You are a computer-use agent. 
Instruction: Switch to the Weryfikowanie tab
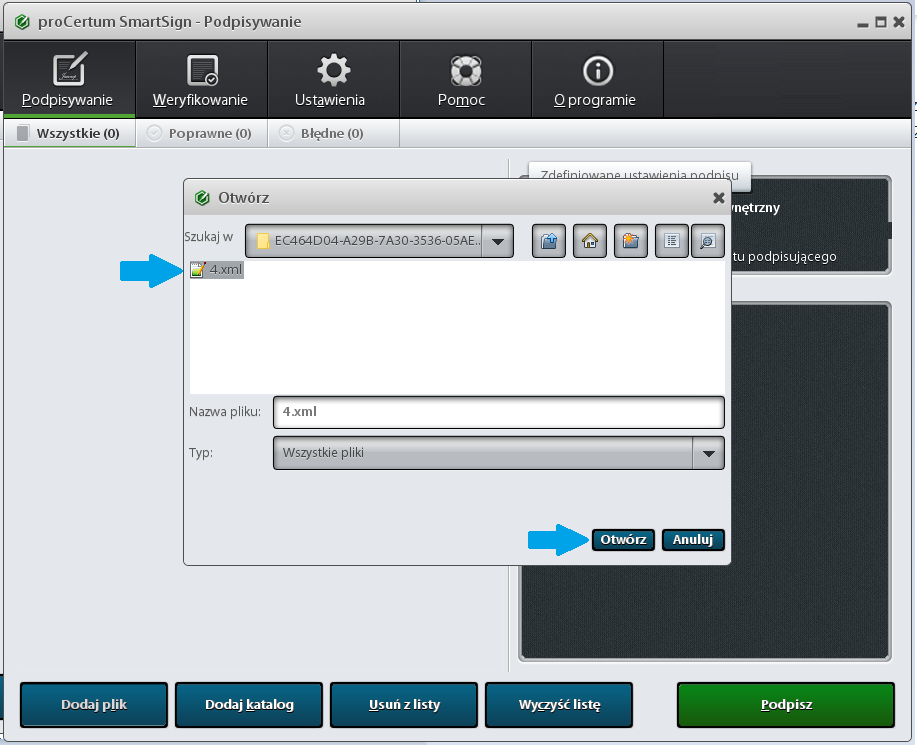[x=201, y=80]
